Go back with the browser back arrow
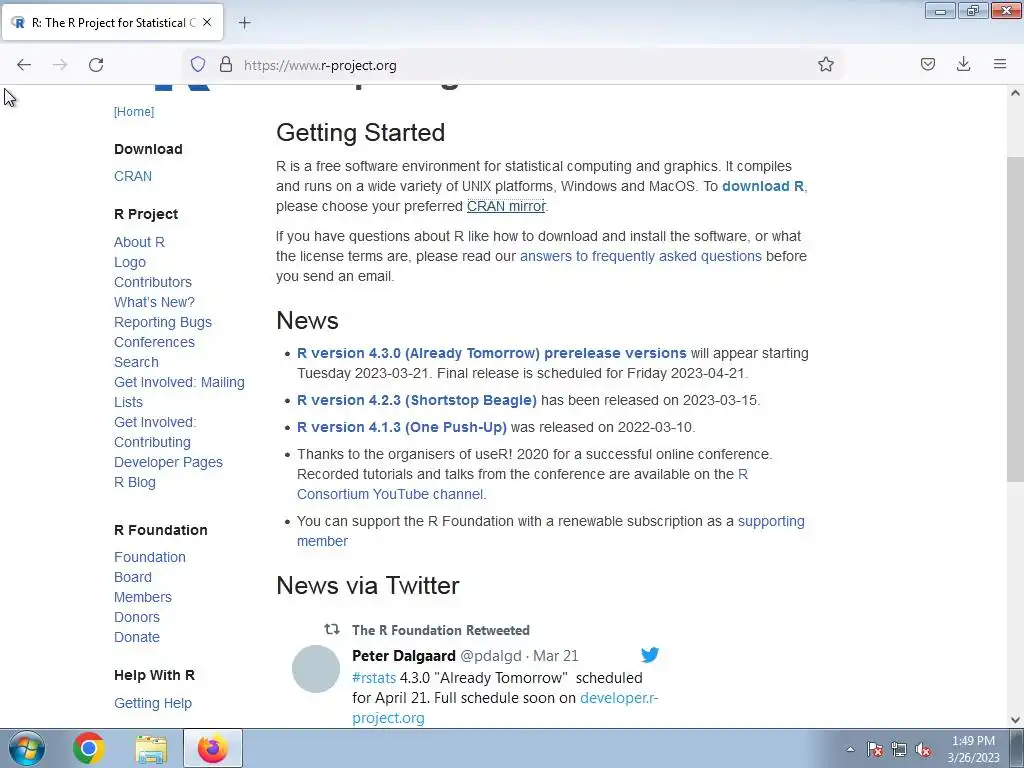This screenshot has width=1024, height=768. pos(24,65)
